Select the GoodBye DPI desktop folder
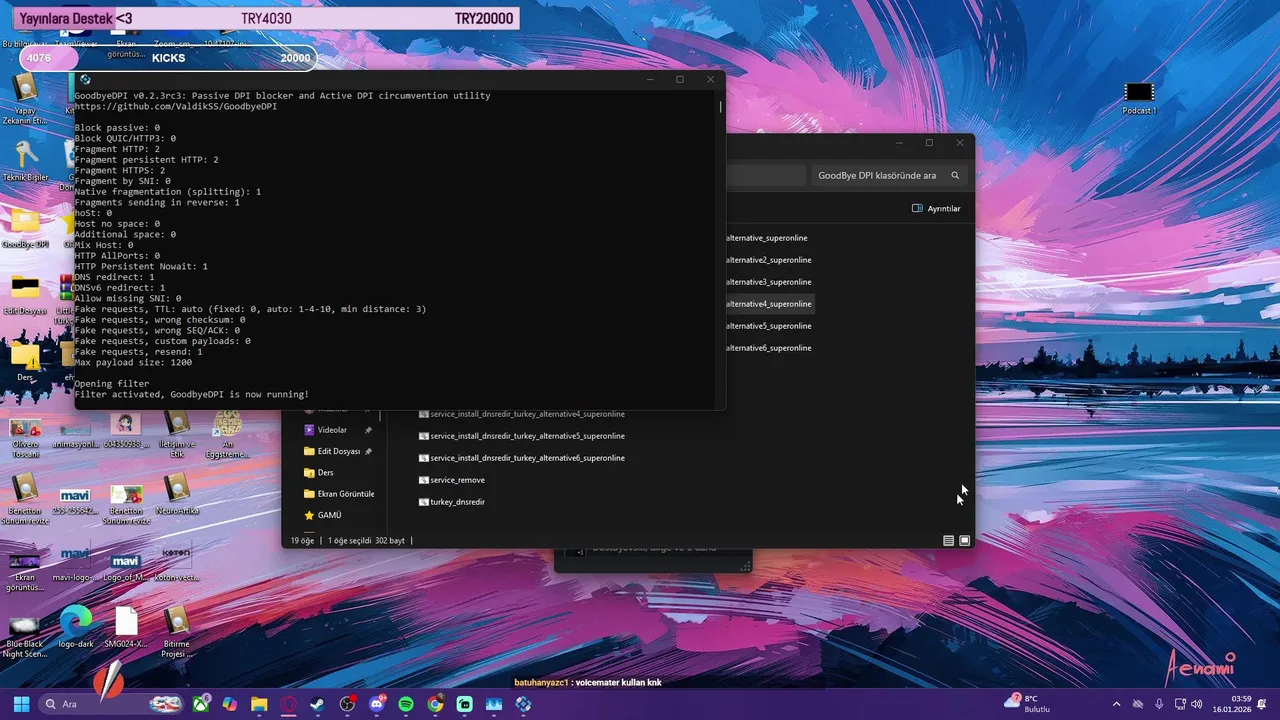This screenshot has width=1280, height=720. click(x=25, y=229)
